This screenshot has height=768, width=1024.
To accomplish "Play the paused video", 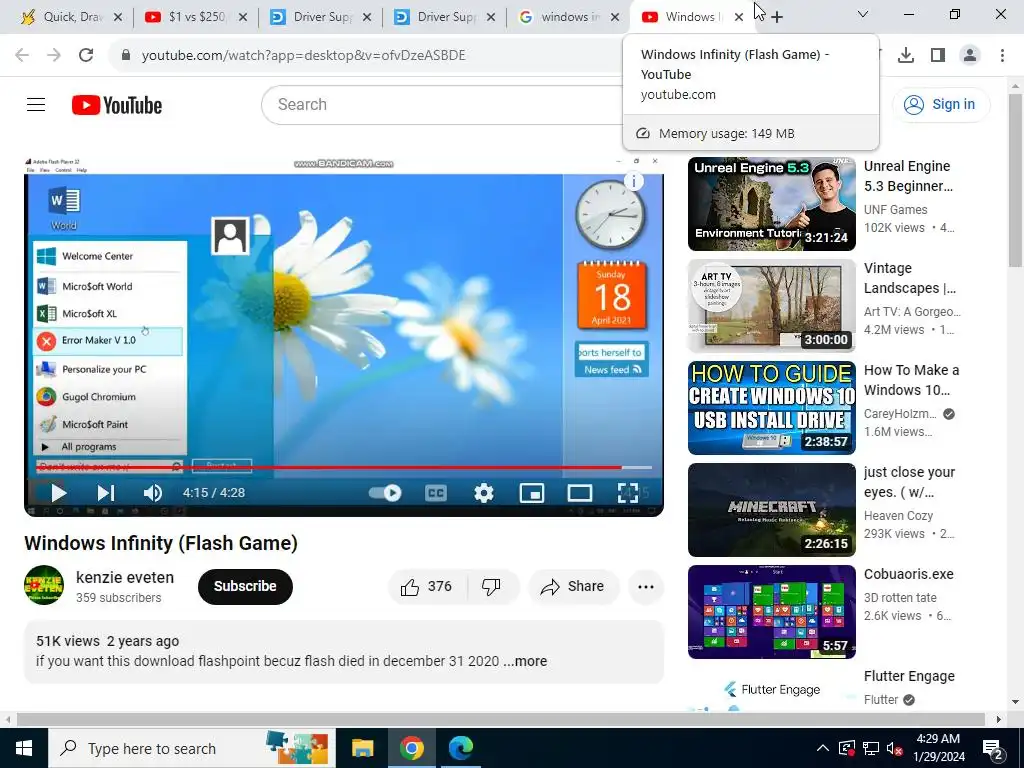I will [58, 493].
